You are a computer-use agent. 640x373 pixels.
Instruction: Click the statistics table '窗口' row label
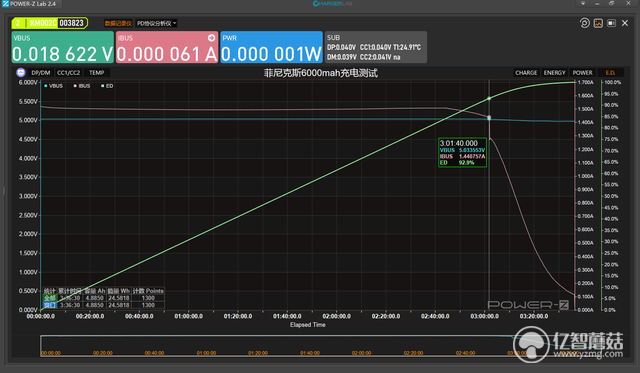(x=50, y=305)
